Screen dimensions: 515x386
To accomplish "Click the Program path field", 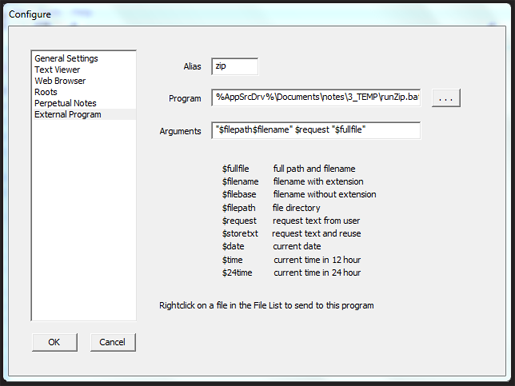I will pos(316,97).
